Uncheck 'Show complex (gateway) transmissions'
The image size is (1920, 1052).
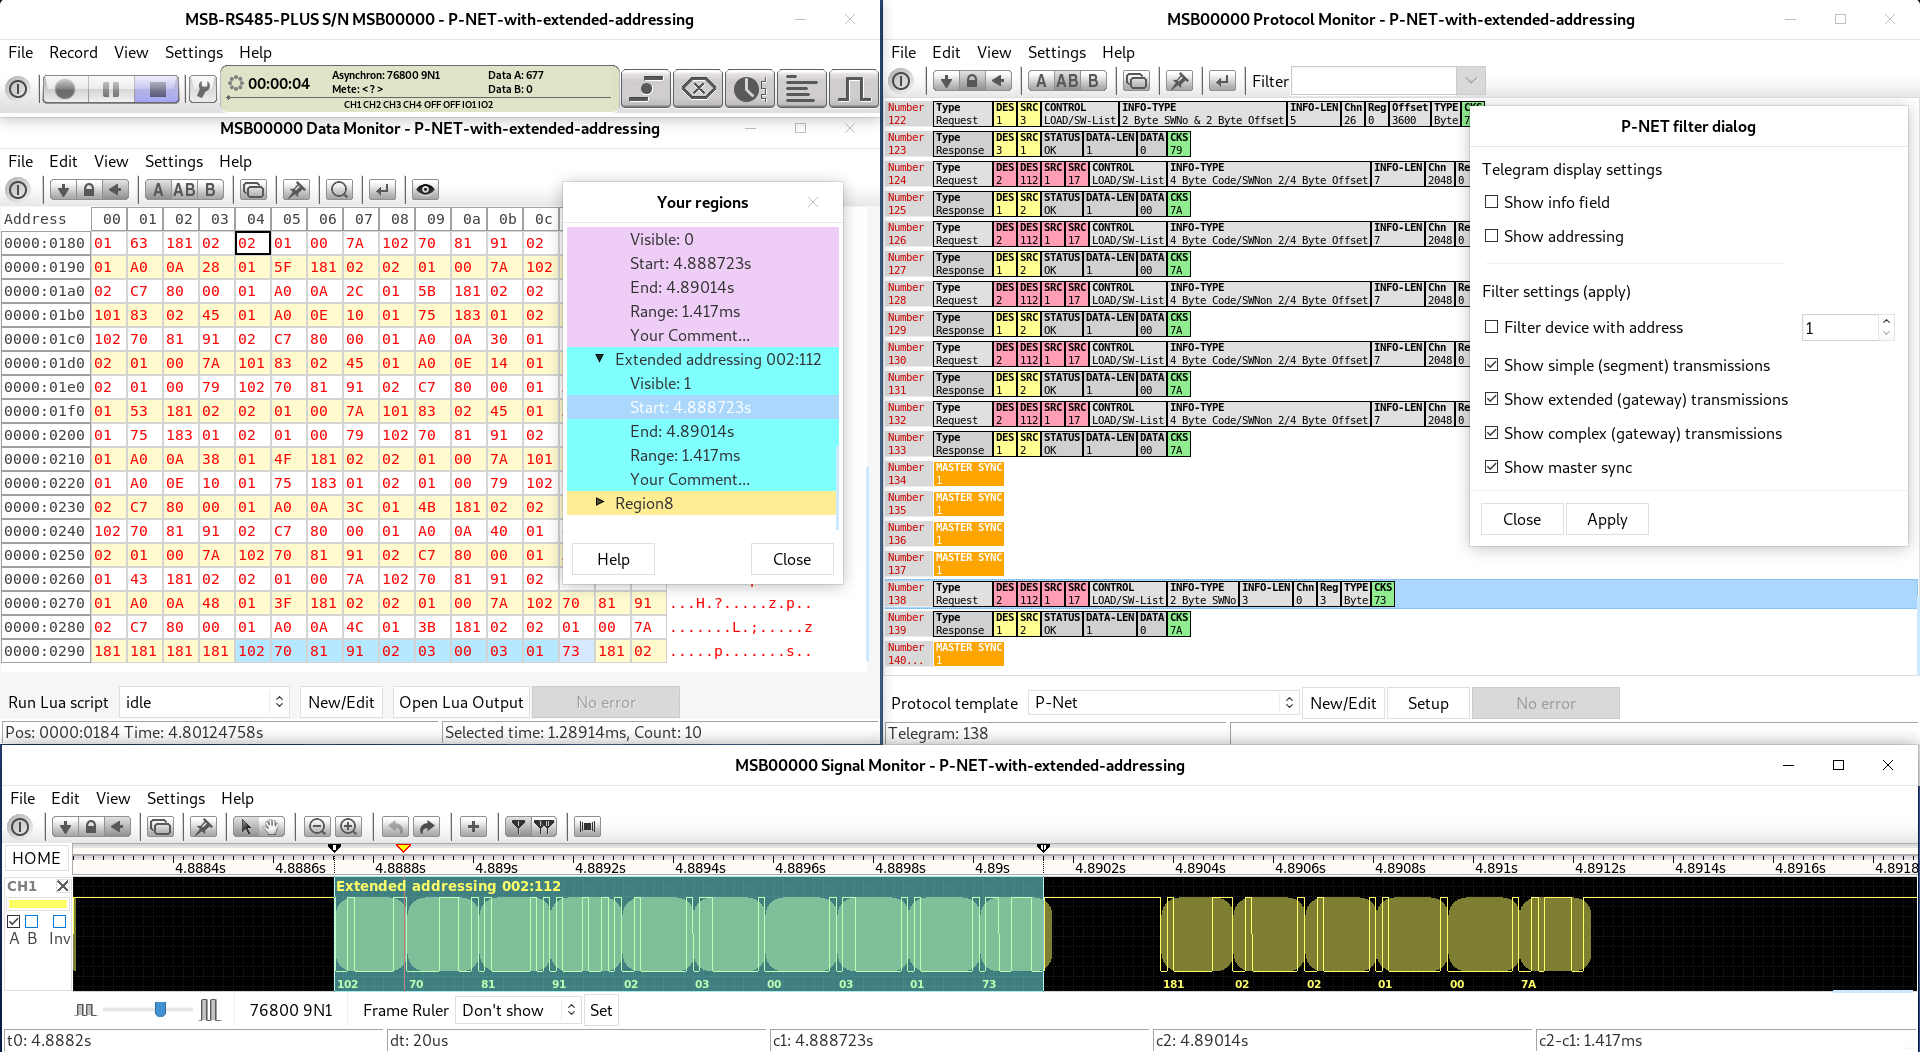point(1491,433)
